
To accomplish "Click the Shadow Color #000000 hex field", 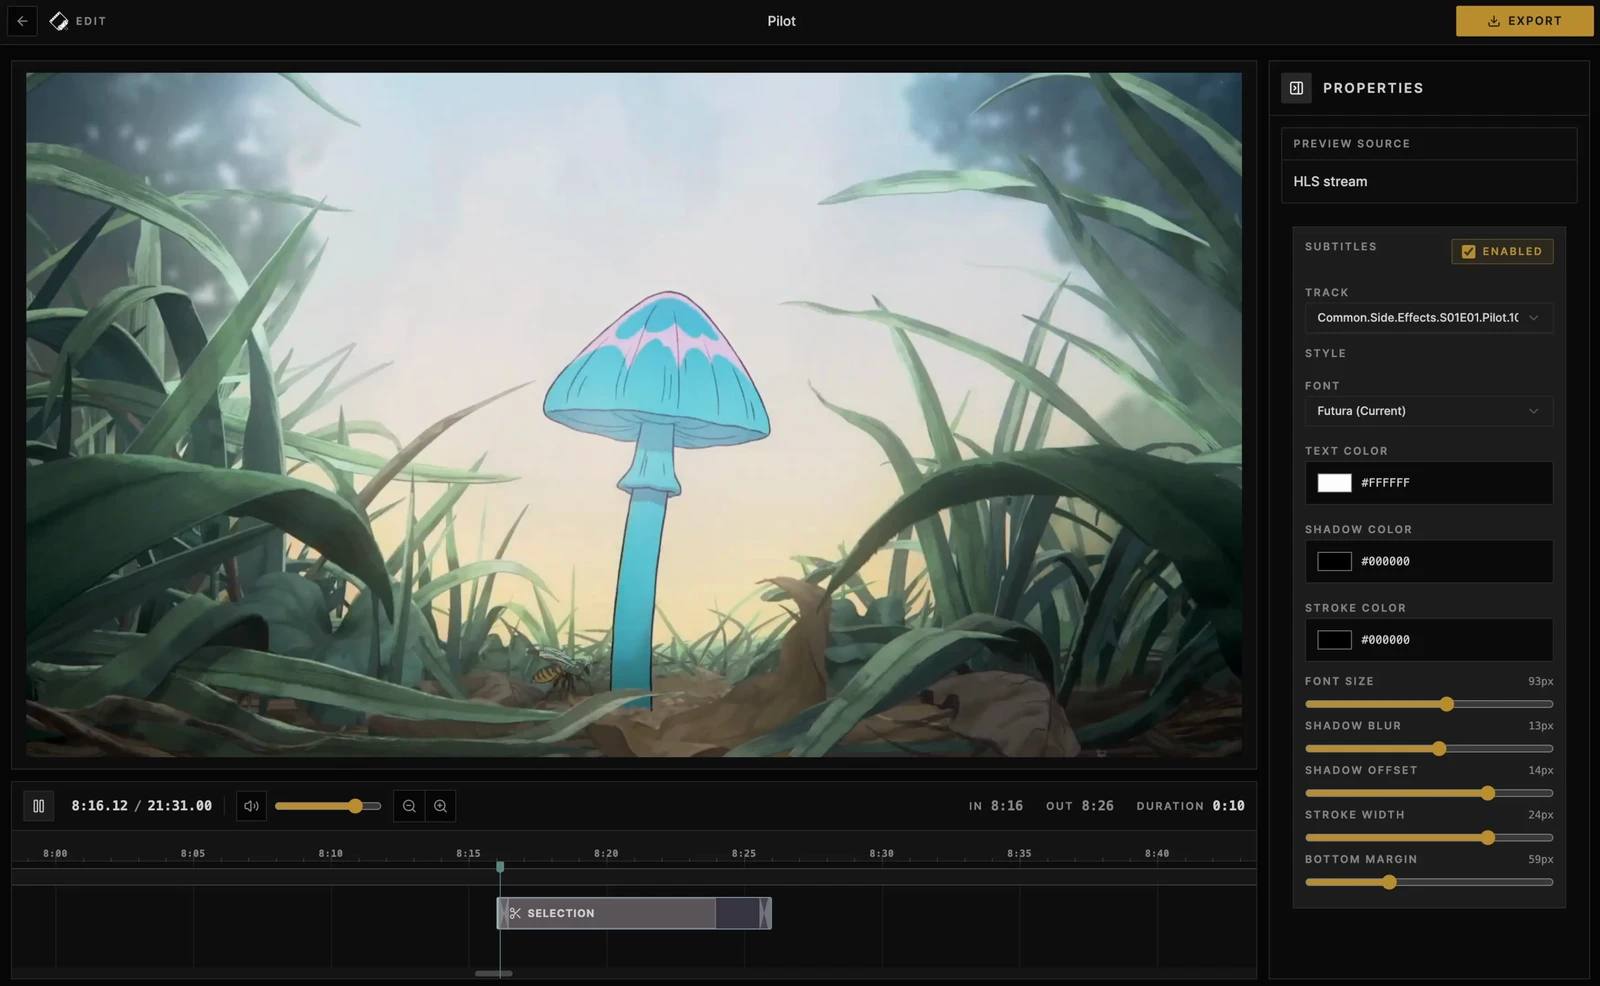I will coord(1428,562).
